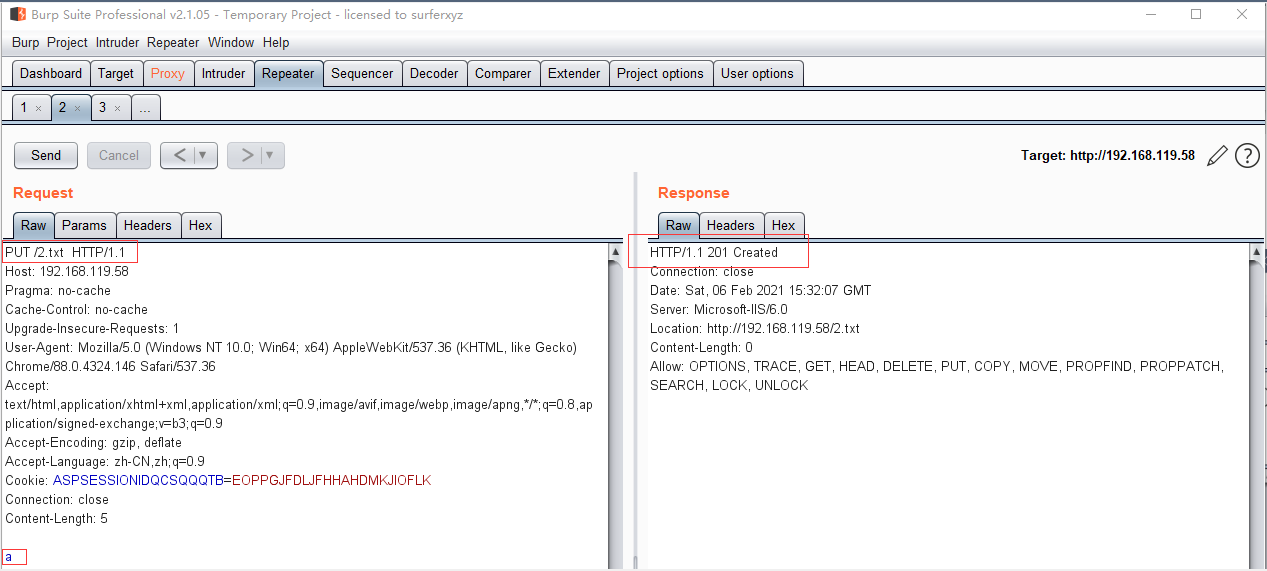Select the Request Params tab

(84, 225)
